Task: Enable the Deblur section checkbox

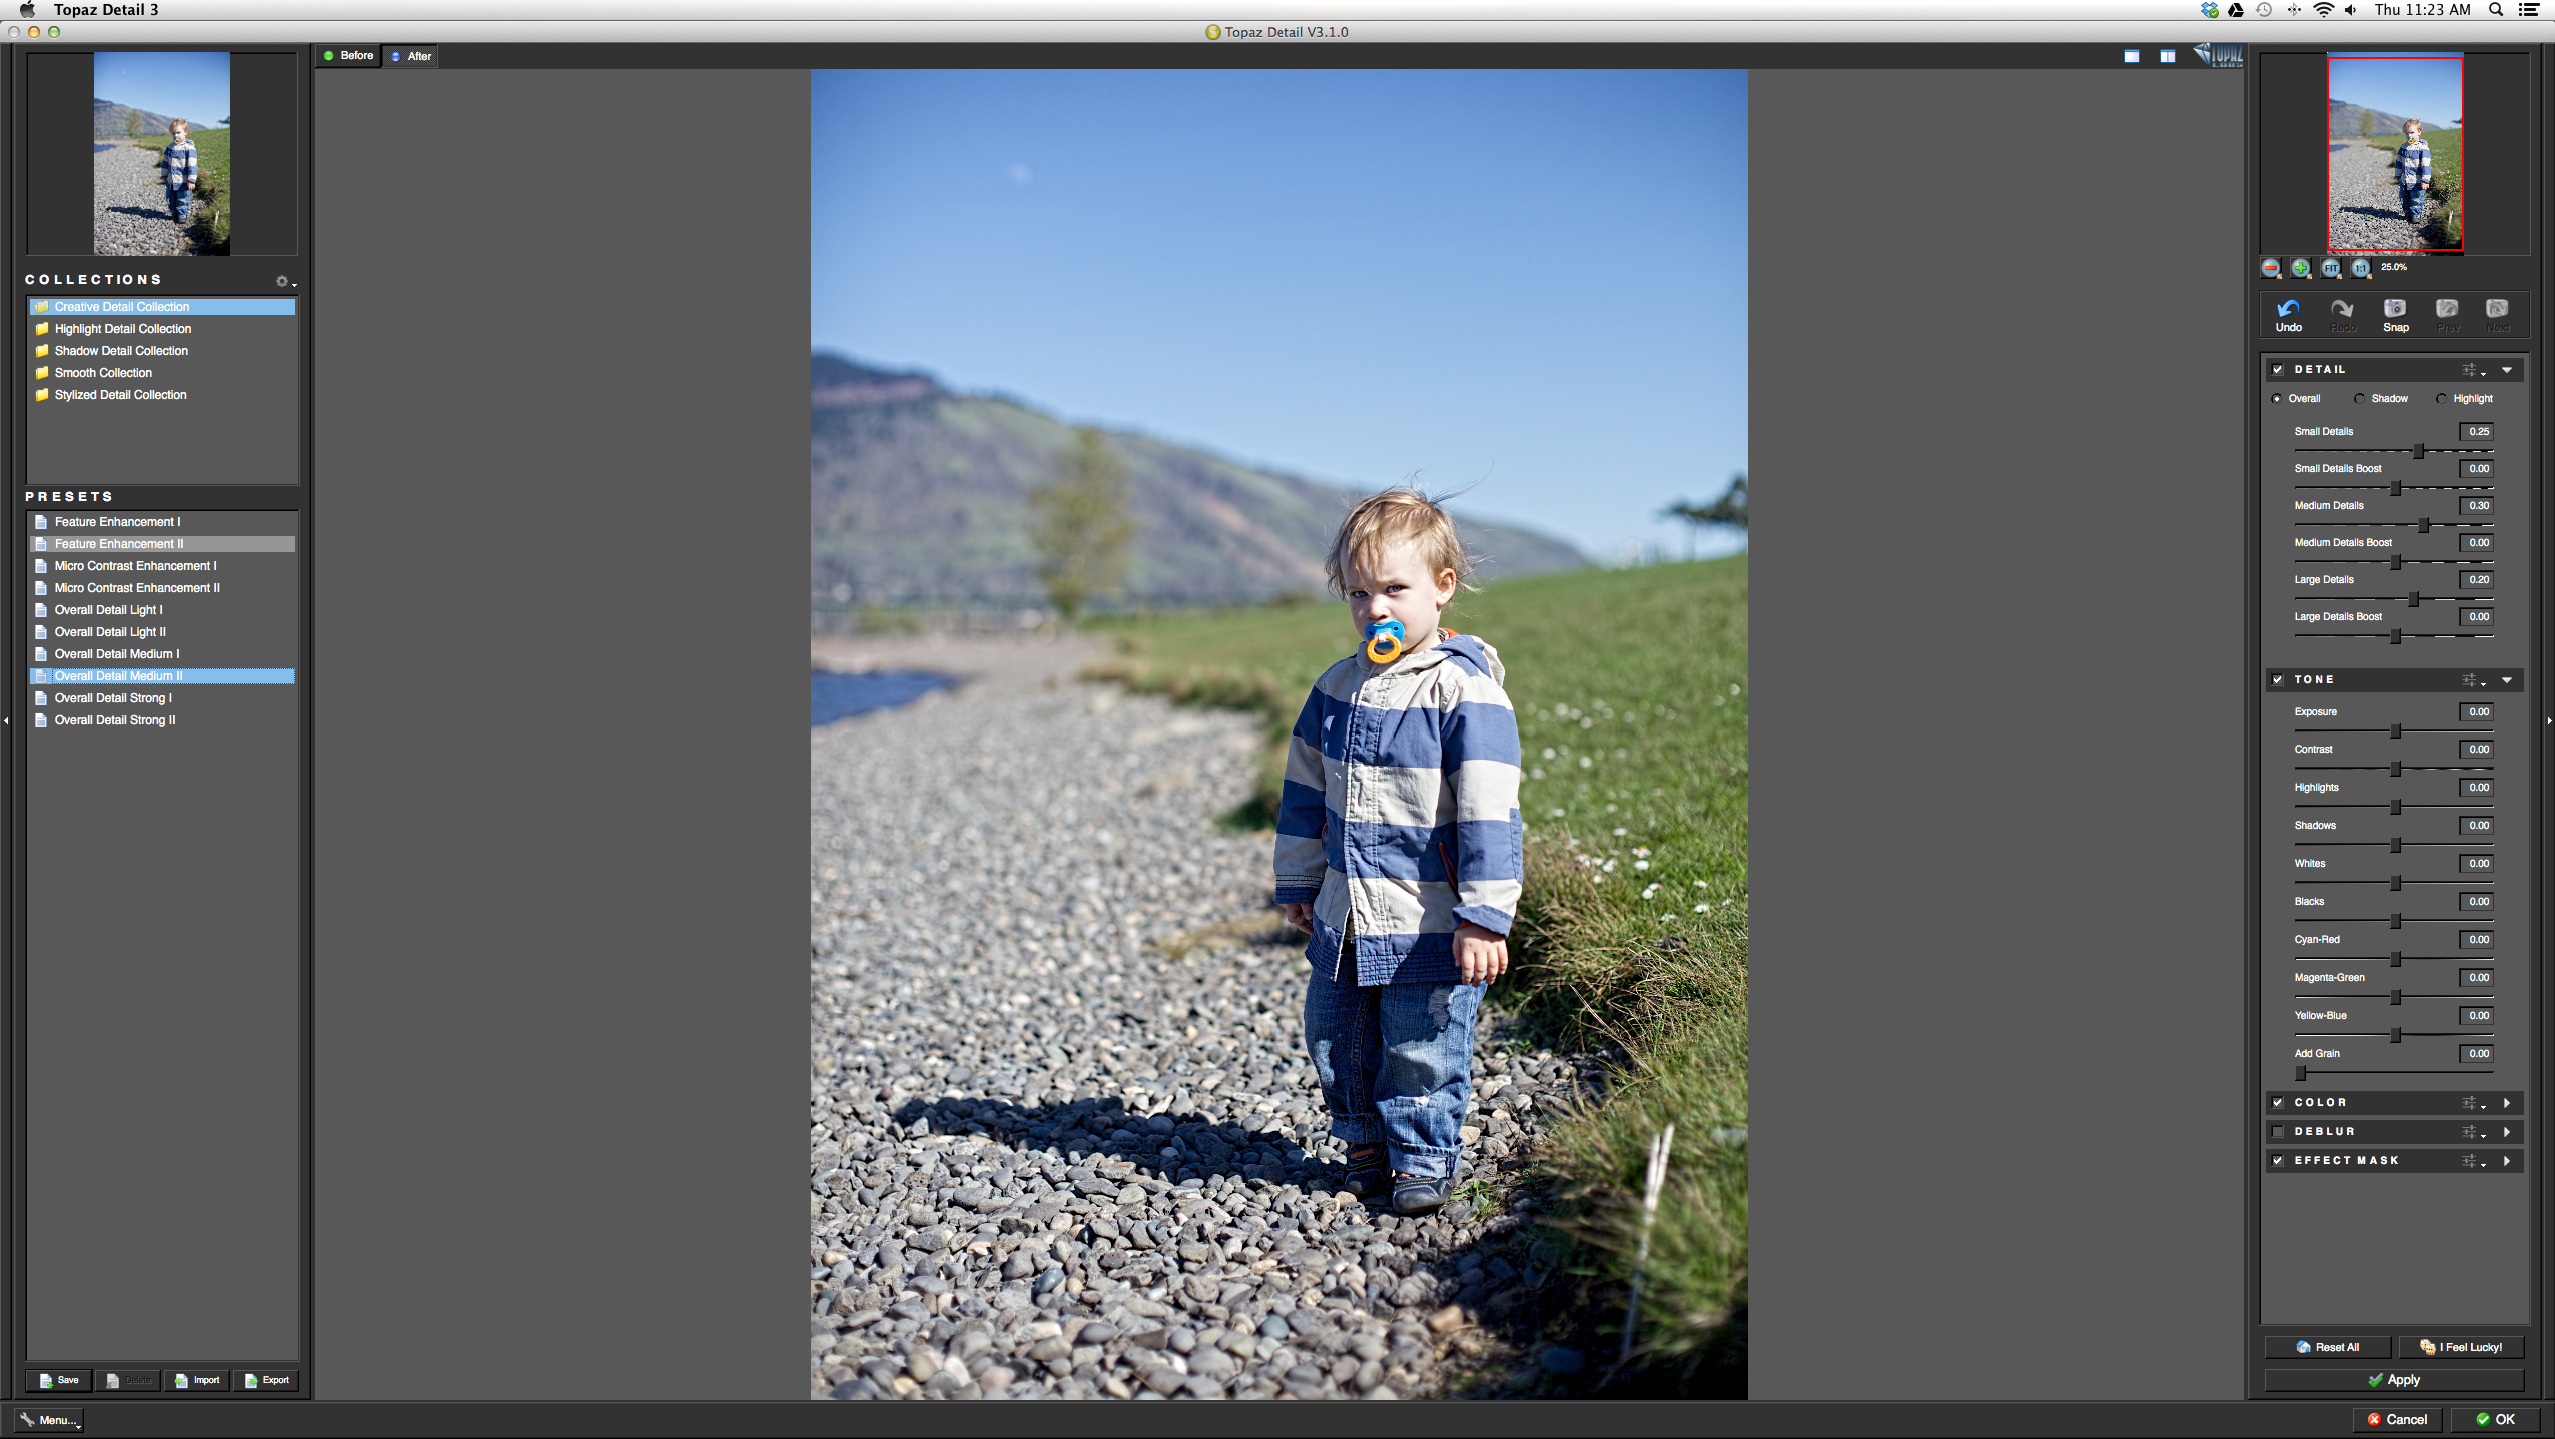Action: pos(2278,1132)
